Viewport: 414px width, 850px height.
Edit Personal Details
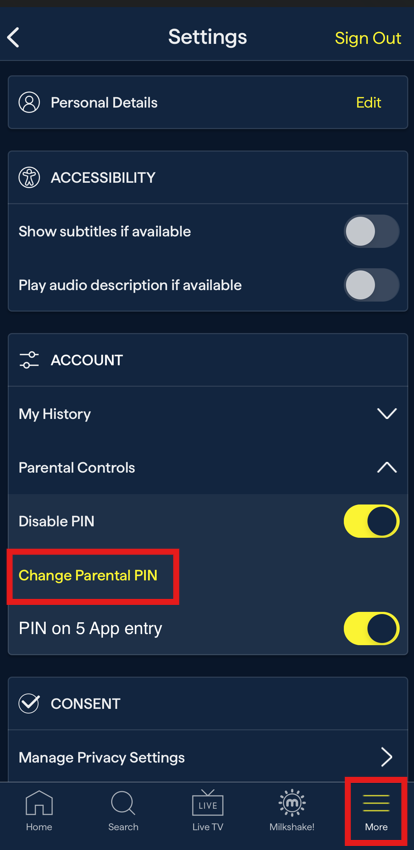(x=368, y=102)
